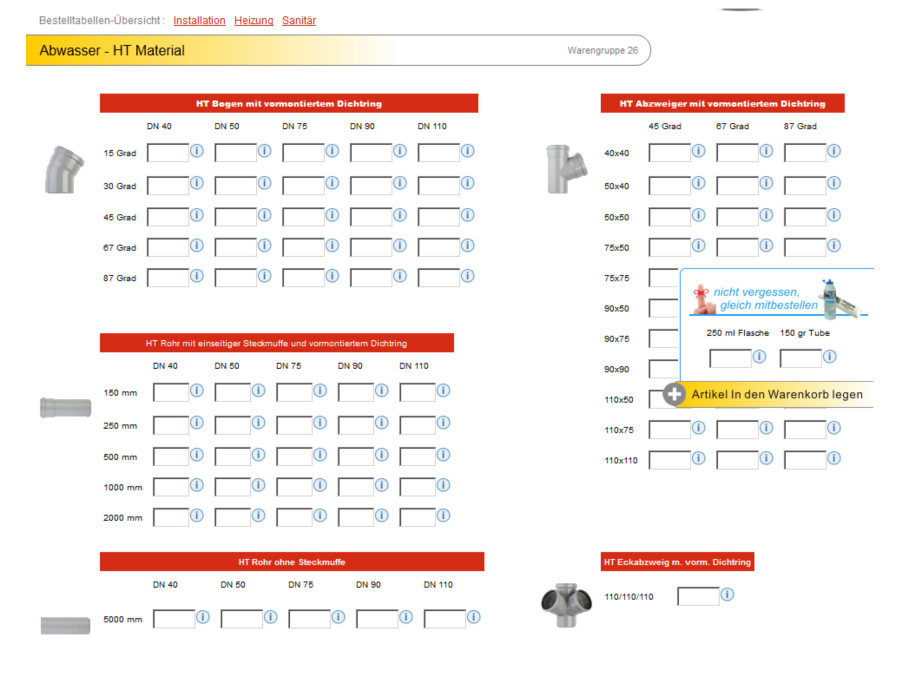Focus quantity field HT Bogen 15 Grad DN 50
The height and width of the screenshot is (679, 917).
tap(236, 153)
